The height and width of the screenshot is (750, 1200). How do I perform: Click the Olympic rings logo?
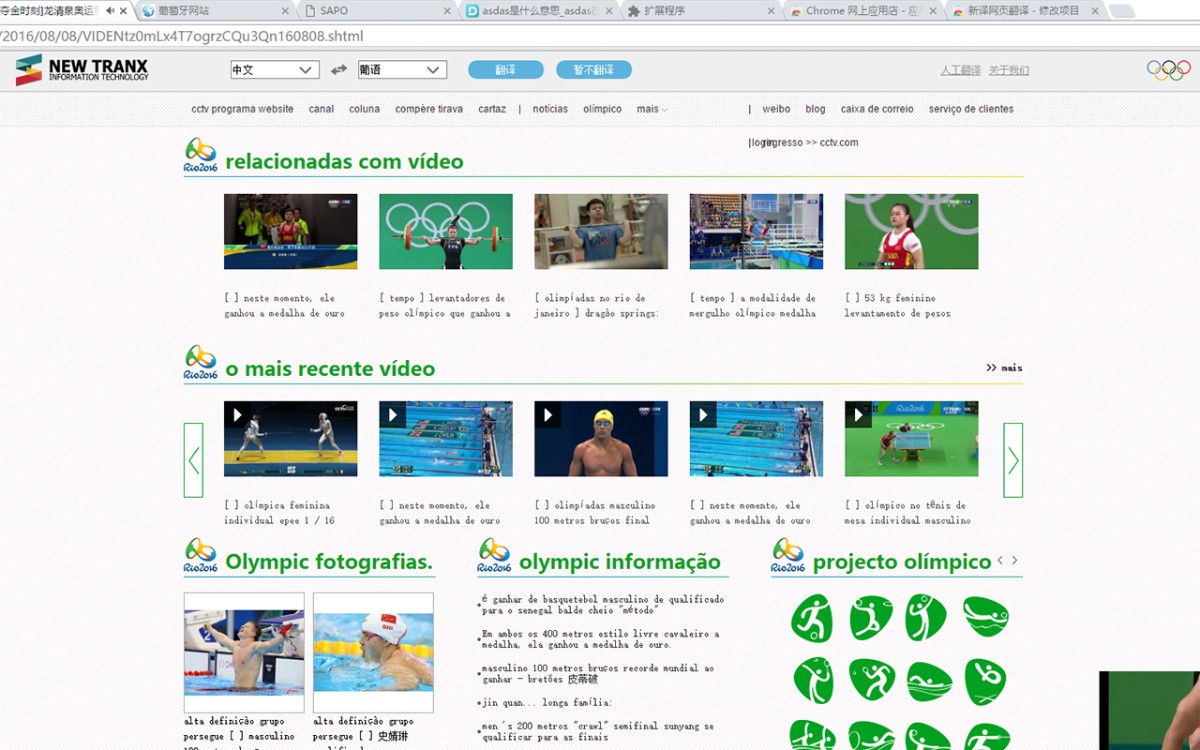(x=1168, y=70)
